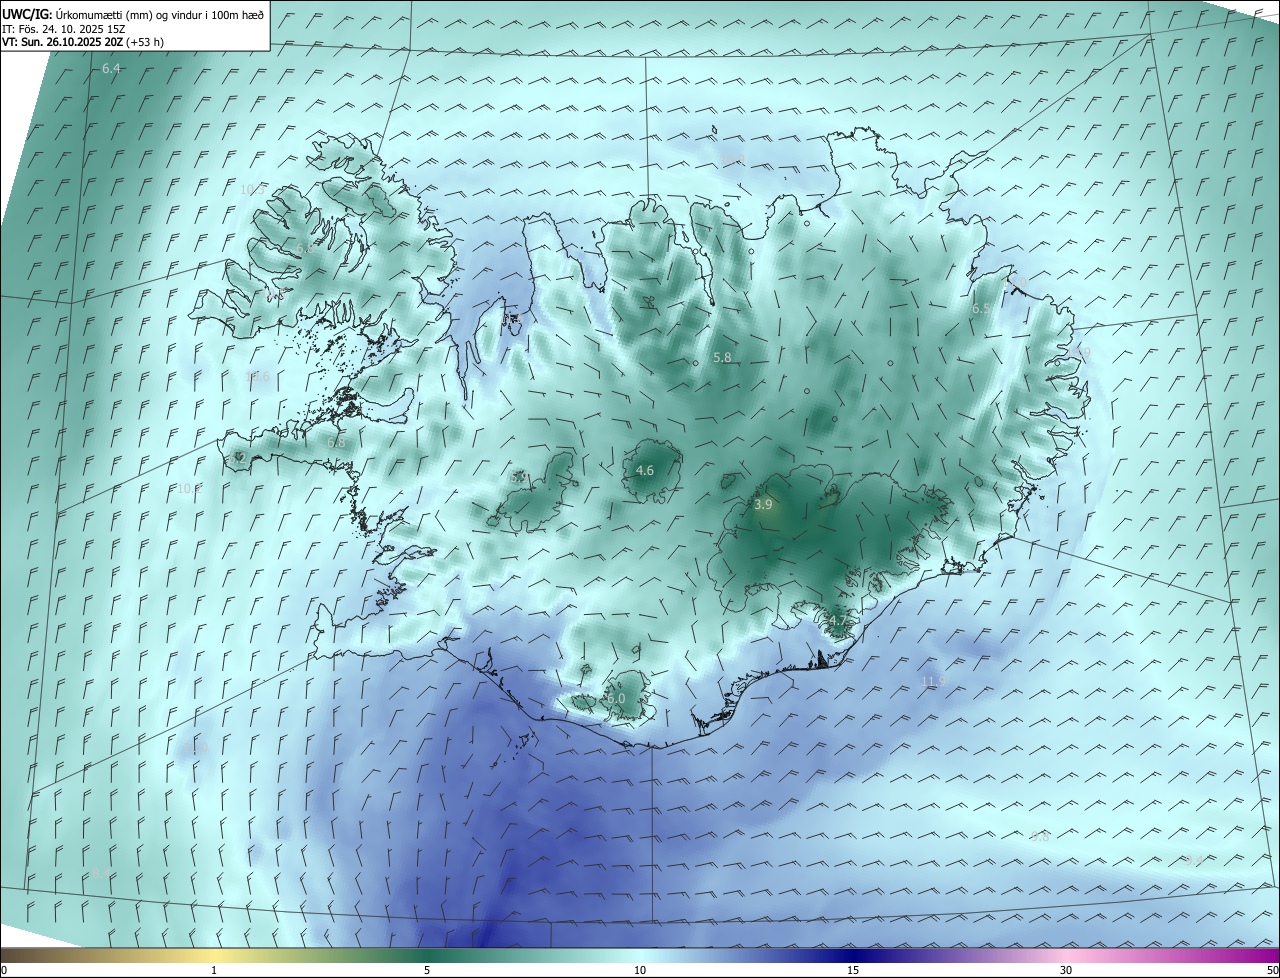The height and width of the screenshot is (978, 1280).
Task: Click the 9.8 value label over the sea
Action: click(1040, 837)
